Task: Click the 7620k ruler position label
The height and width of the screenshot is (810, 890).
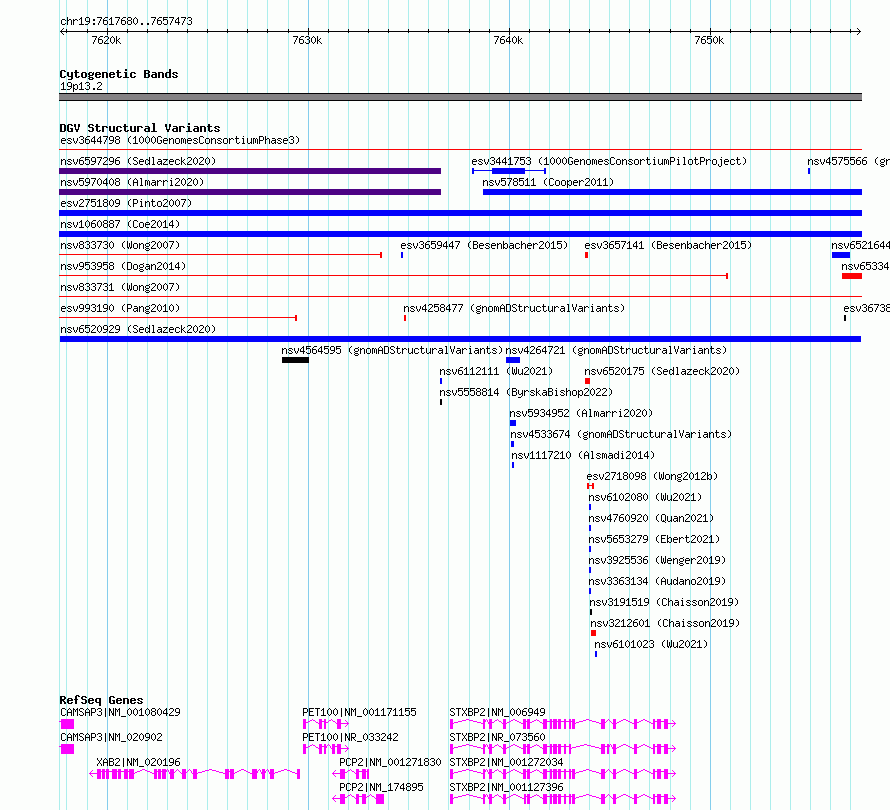Action: coord(106,40)
